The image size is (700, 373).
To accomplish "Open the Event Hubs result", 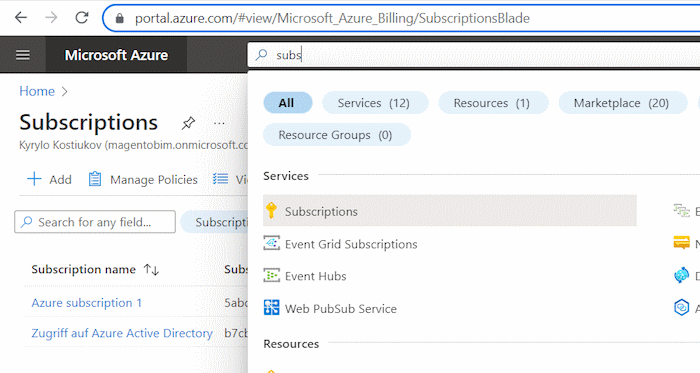I will coord(316,276).
